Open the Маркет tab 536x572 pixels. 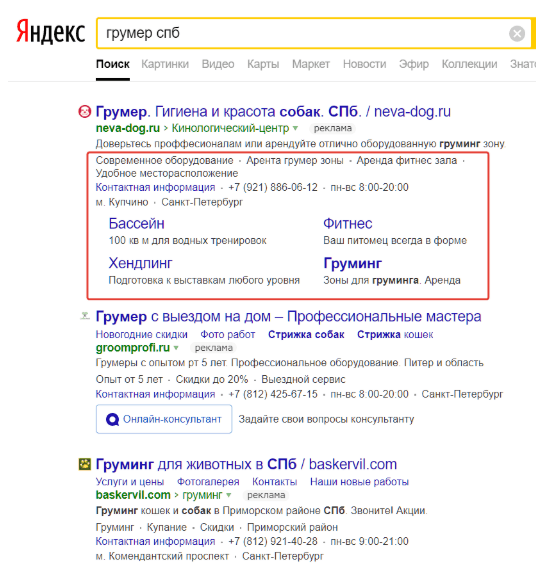point(311,64)
